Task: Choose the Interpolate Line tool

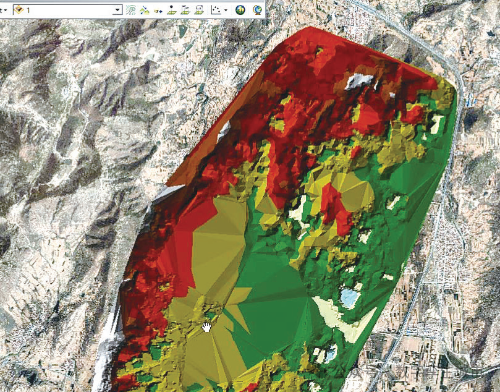Action: pyautogui.click(x=185, y=10)
